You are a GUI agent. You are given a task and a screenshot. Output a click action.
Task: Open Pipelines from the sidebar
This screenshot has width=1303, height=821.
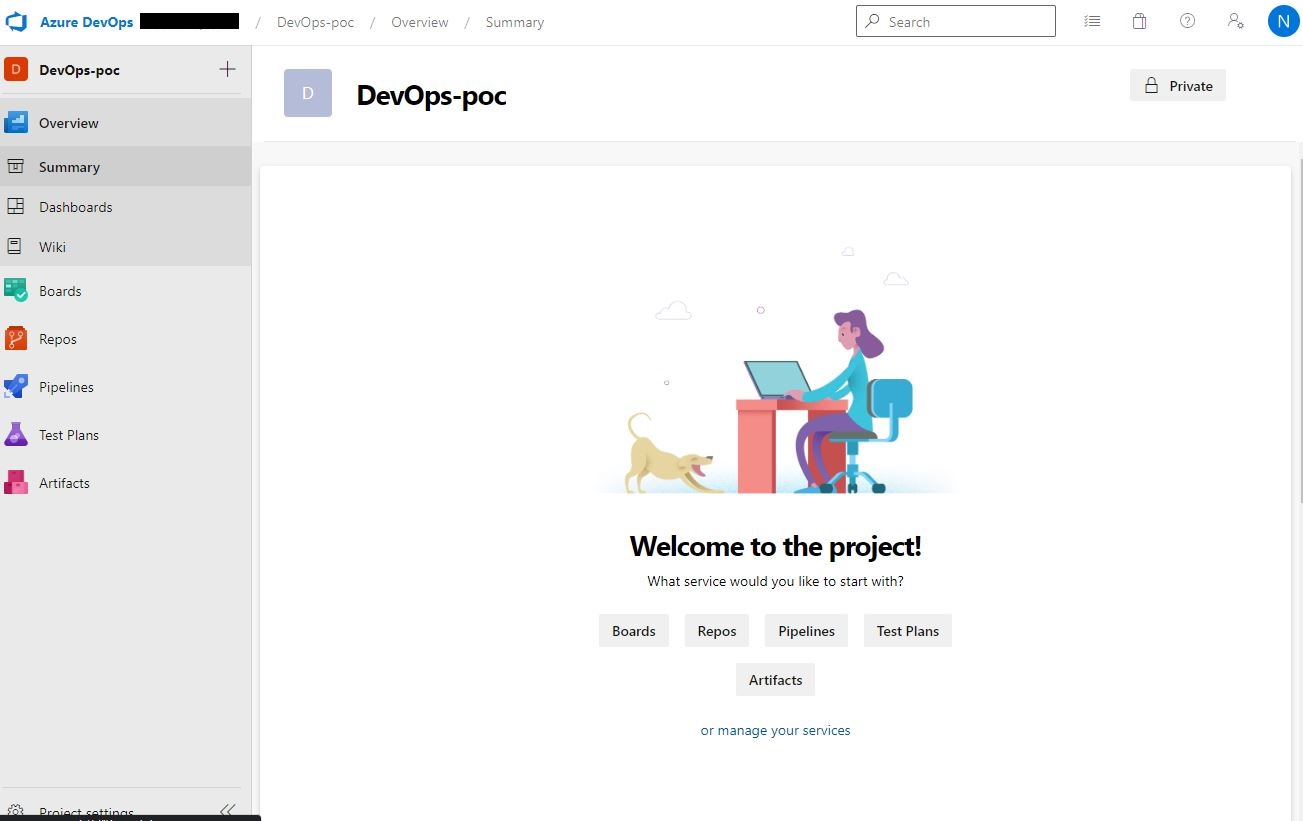point(66,387)
